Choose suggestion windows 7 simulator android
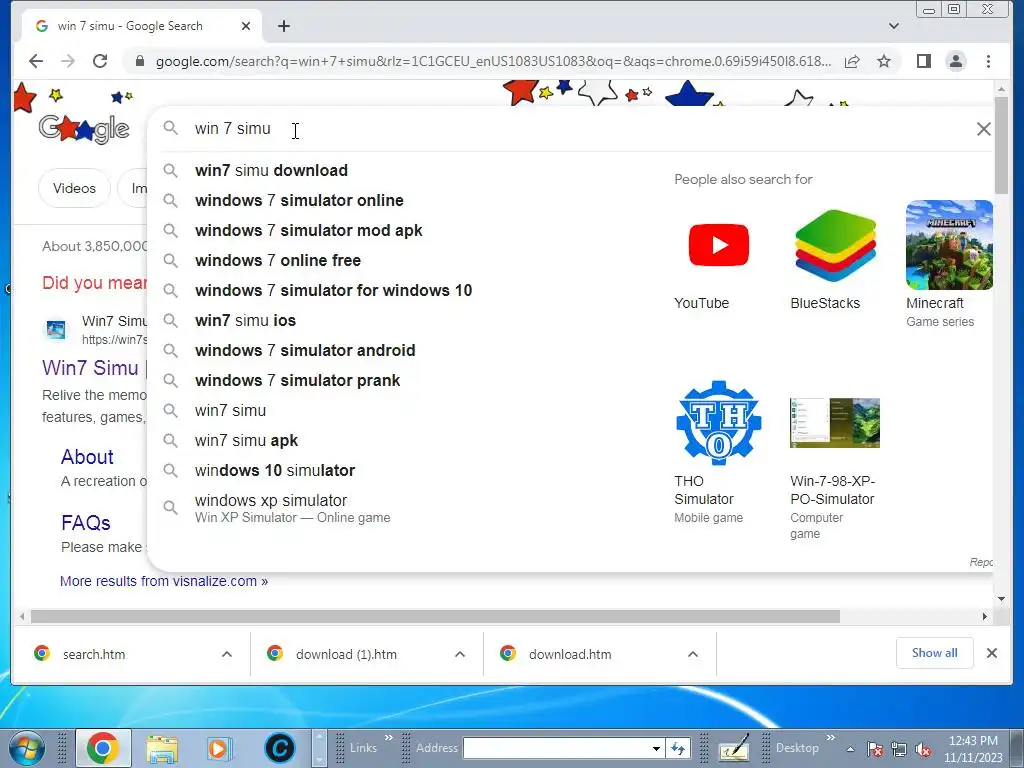This screenshot has height=768, width=1024. [305, 351]
